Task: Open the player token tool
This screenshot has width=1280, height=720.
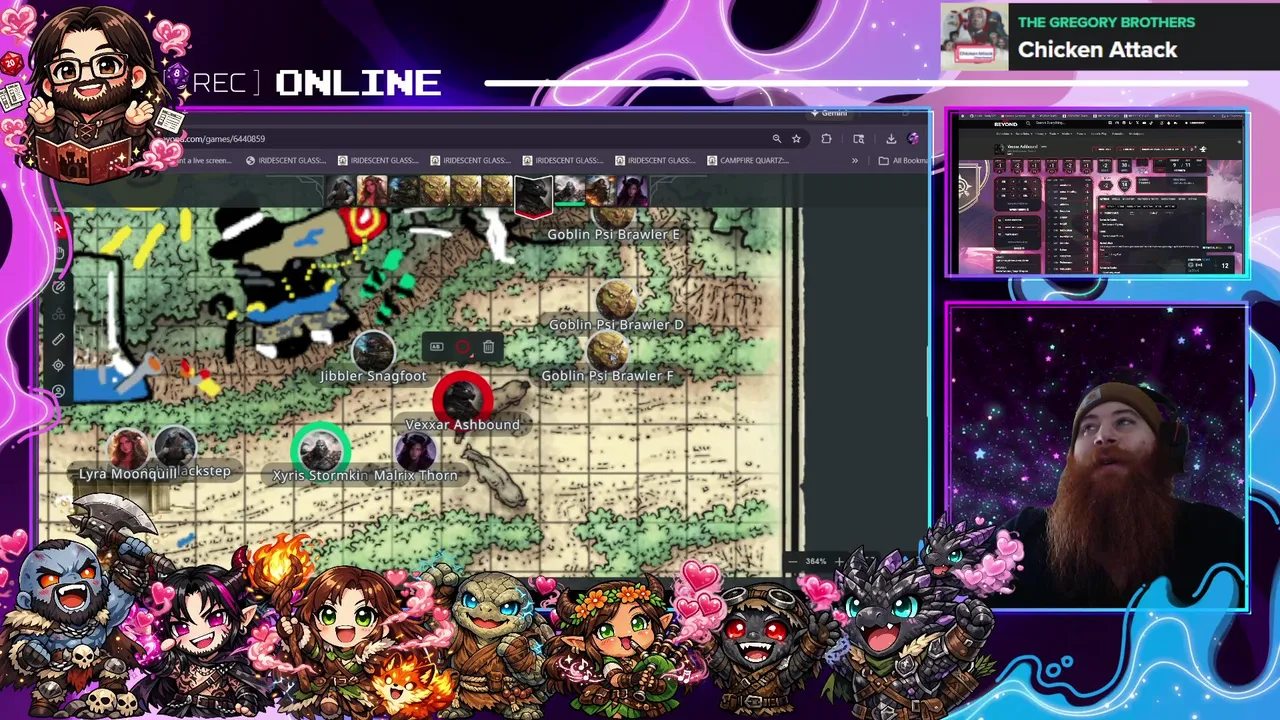Action: pyautogui.click(x=59, y=391)
